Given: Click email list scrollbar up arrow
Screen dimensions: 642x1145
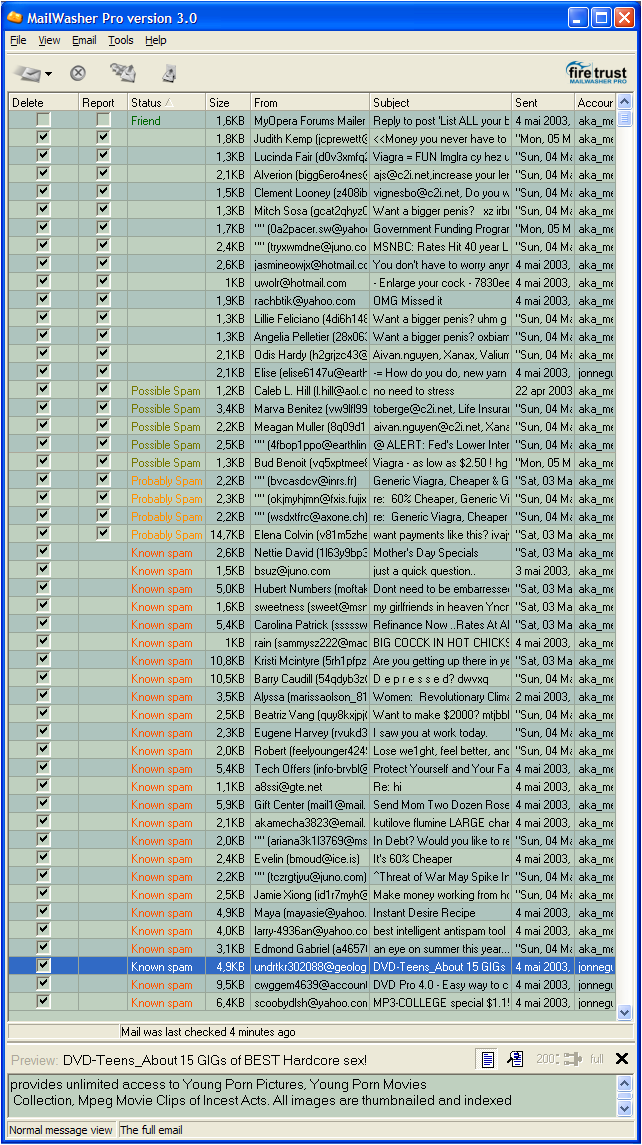Looking at the screenshot, I should tap(624, 102).
